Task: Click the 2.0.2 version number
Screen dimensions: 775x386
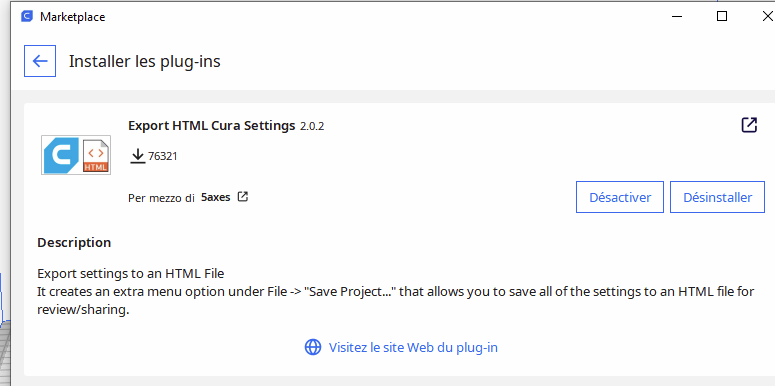Action: point(312,127)
